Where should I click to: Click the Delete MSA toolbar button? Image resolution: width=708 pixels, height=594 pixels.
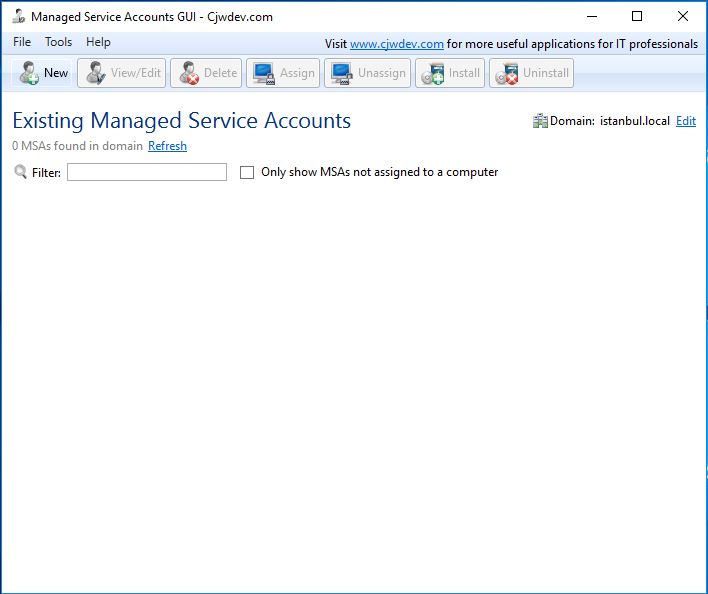tap(206, 73)
